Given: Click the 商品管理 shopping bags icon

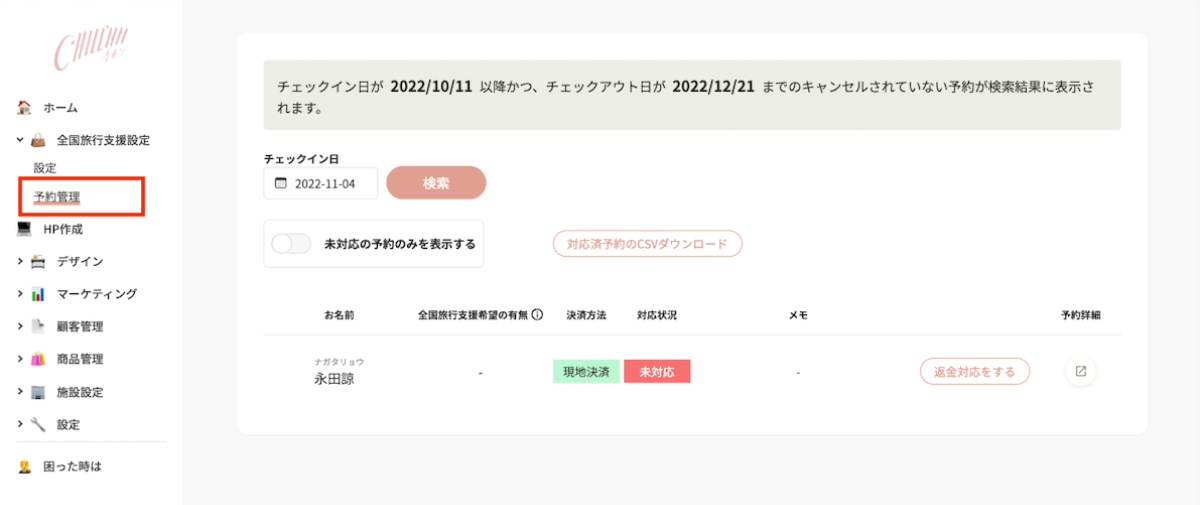Looking at the screenshot, I should (38, 359).
